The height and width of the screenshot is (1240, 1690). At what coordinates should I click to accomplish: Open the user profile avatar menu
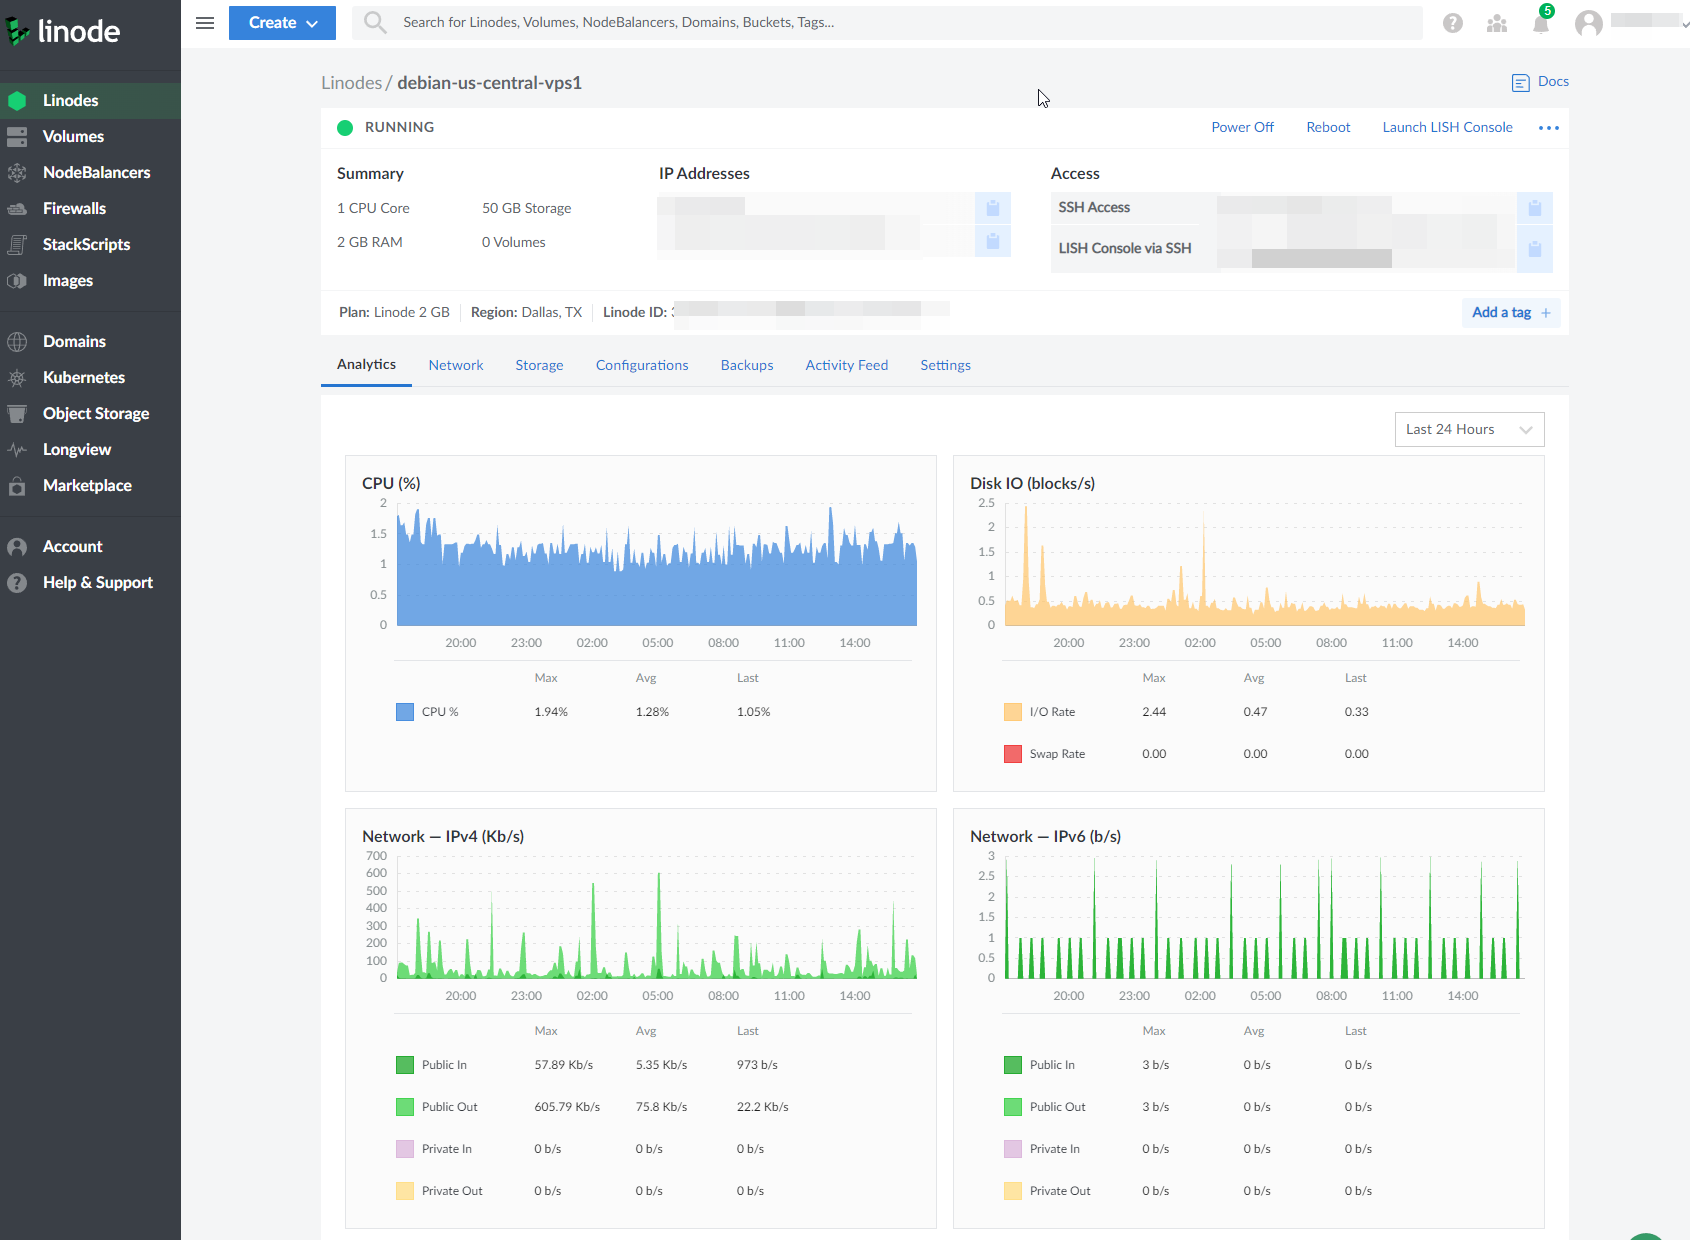click(x=1589, y=23)
